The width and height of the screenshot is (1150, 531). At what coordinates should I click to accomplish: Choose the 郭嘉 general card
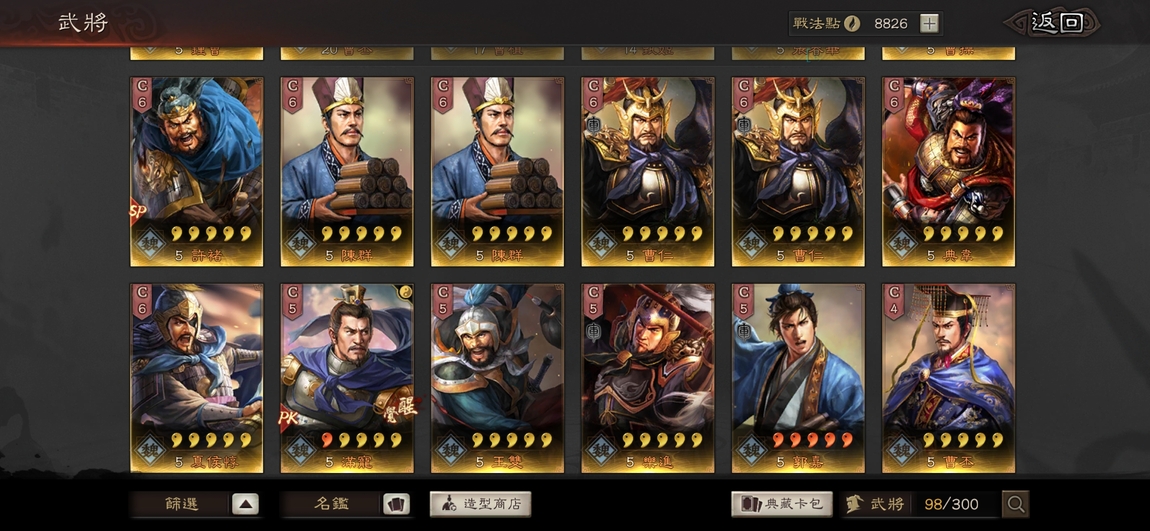[x=798, y=378]
